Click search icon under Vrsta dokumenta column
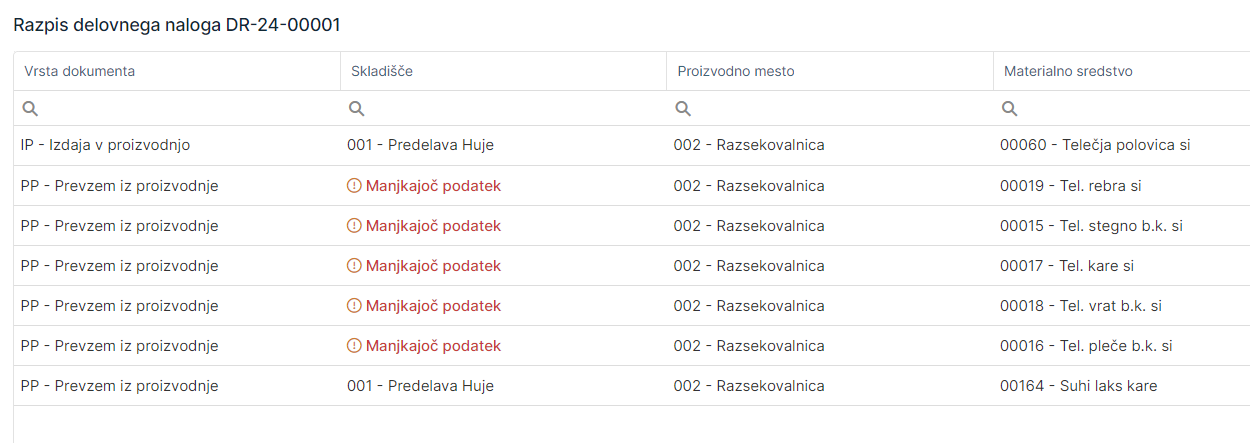 click(x=30, y=108)
